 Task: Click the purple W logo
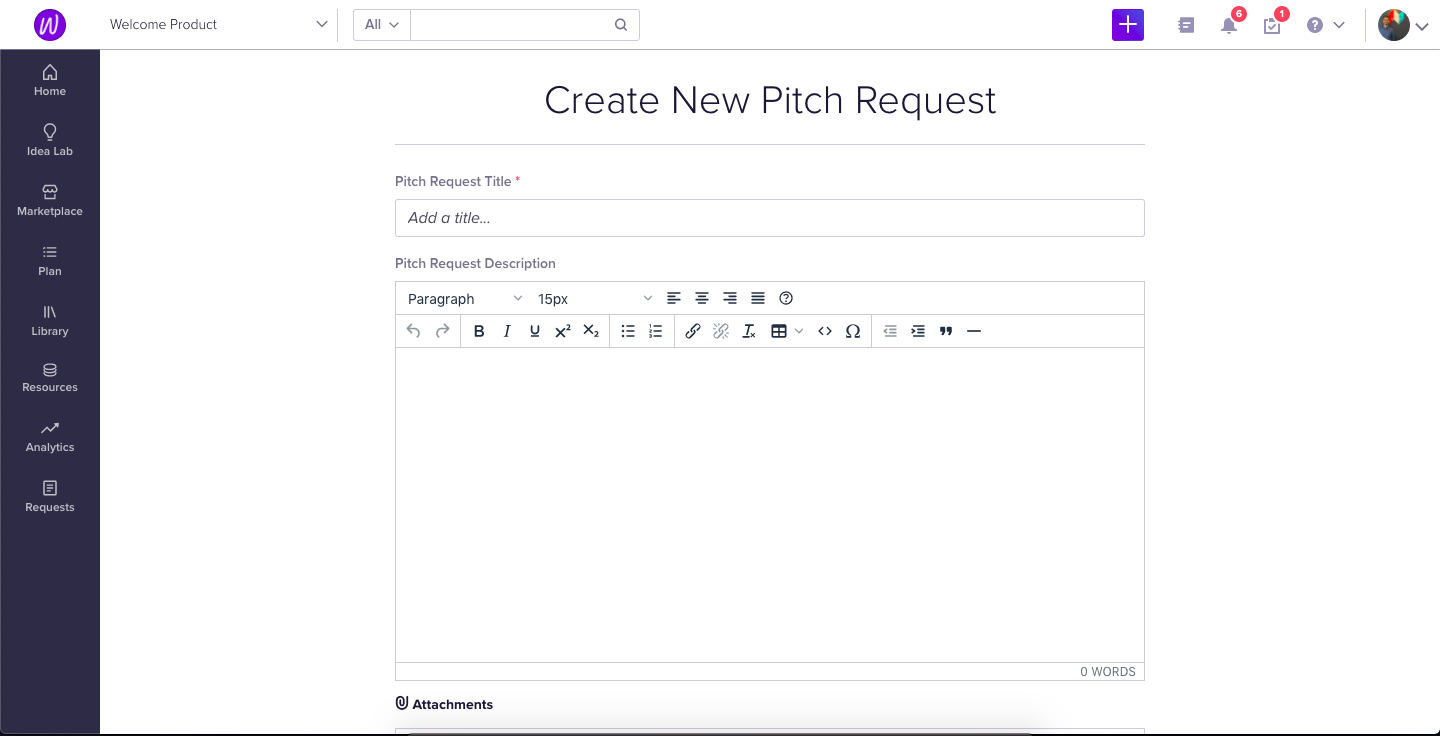pos(50,25)
